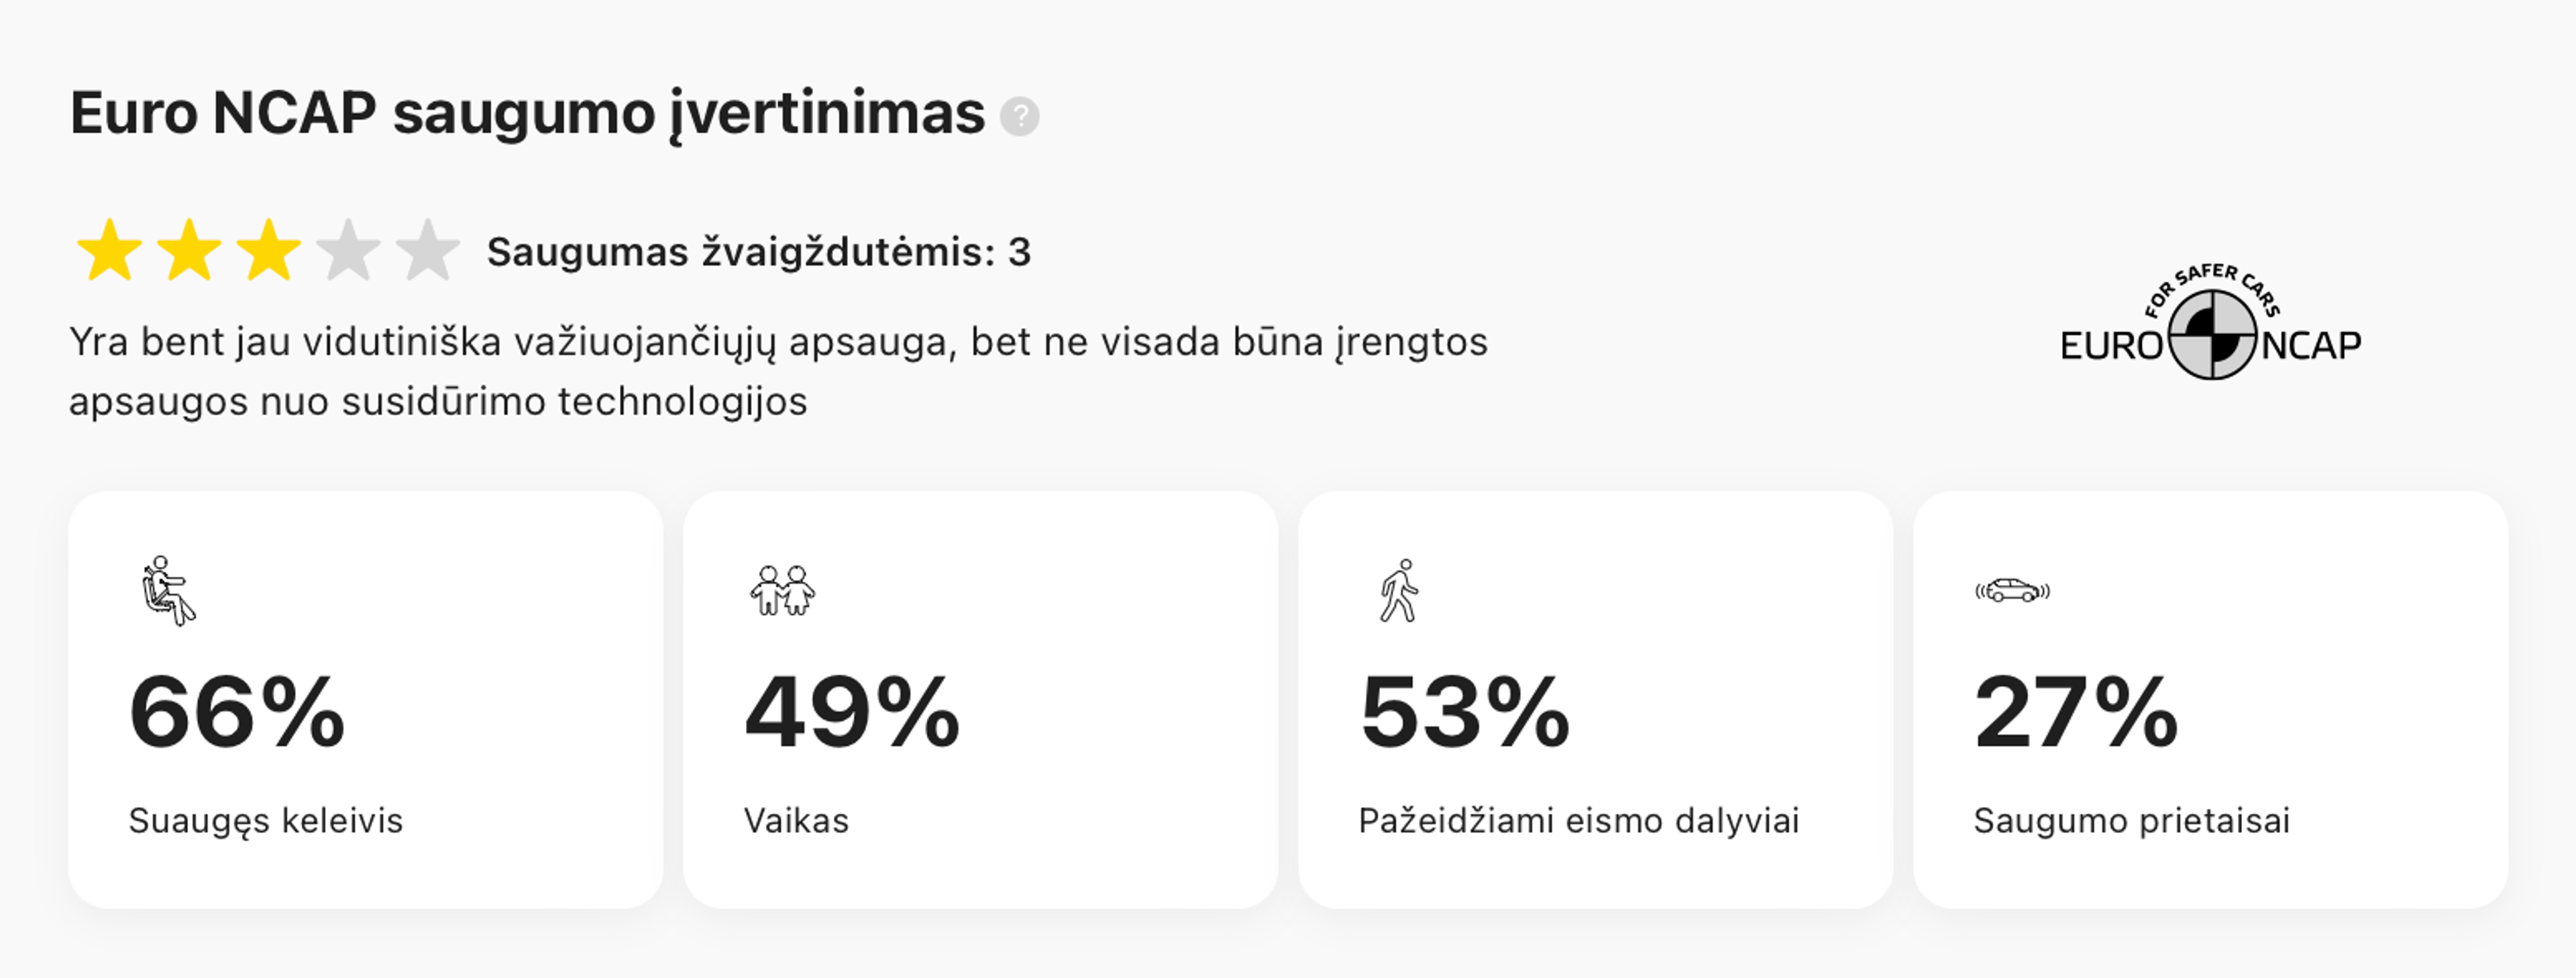Viewport: 2576px width, 978px height.
Task: Click the Suaugęs keleivis label
Action: coord(266,821)
